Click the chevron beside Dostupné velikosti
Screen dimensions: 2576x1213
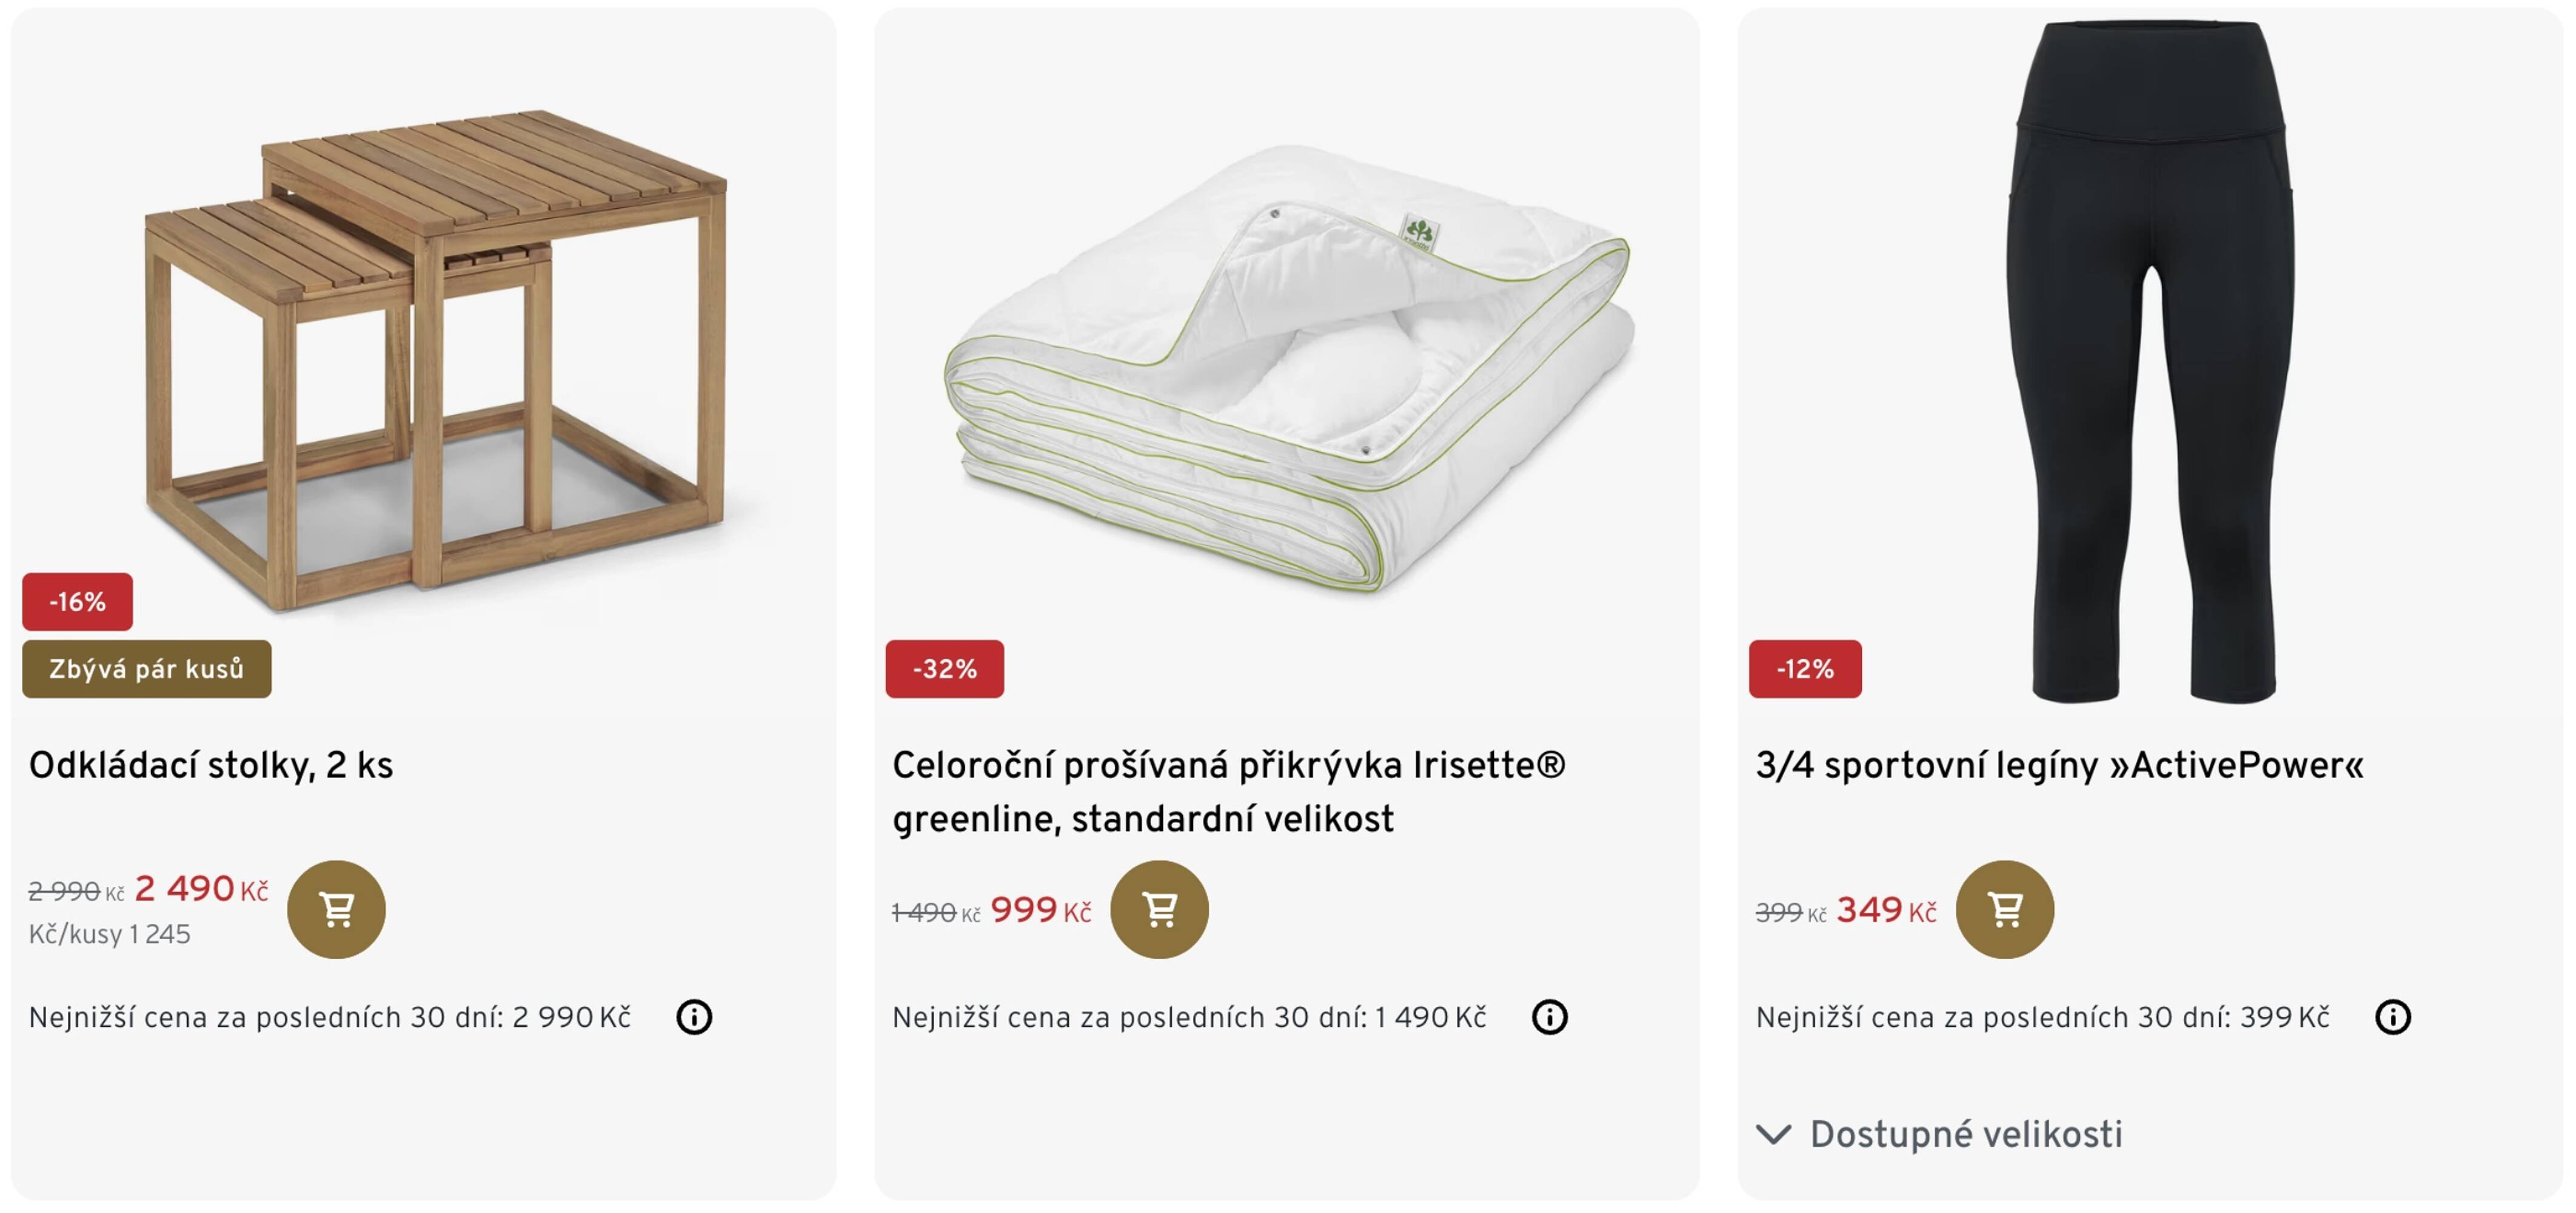coord(1773,1134)
